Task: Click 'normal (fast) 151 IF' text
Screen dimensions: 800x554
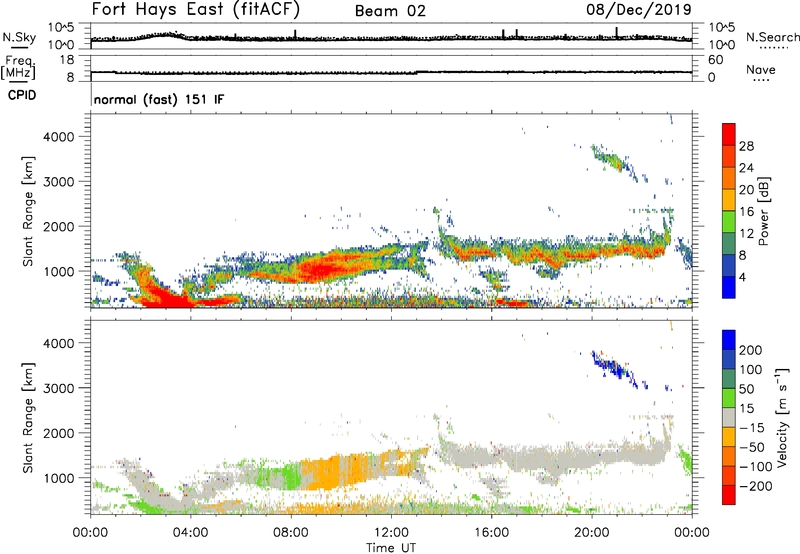Action: click(159, 99)
